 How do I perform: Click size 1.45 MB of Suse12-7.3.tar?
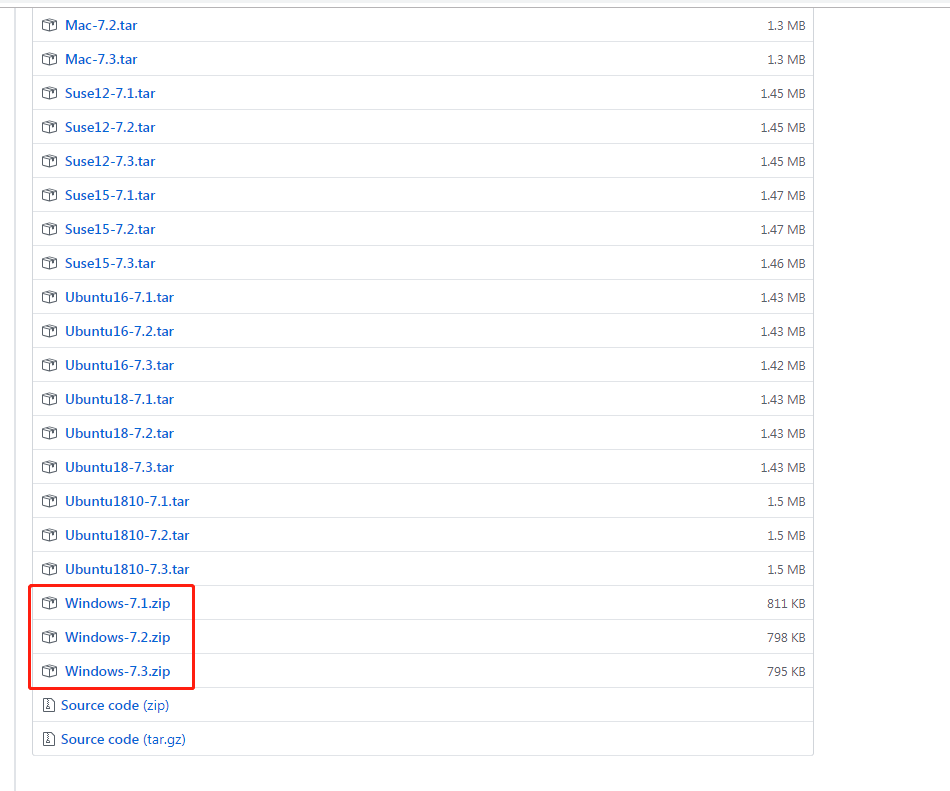(x=783, y=162)
